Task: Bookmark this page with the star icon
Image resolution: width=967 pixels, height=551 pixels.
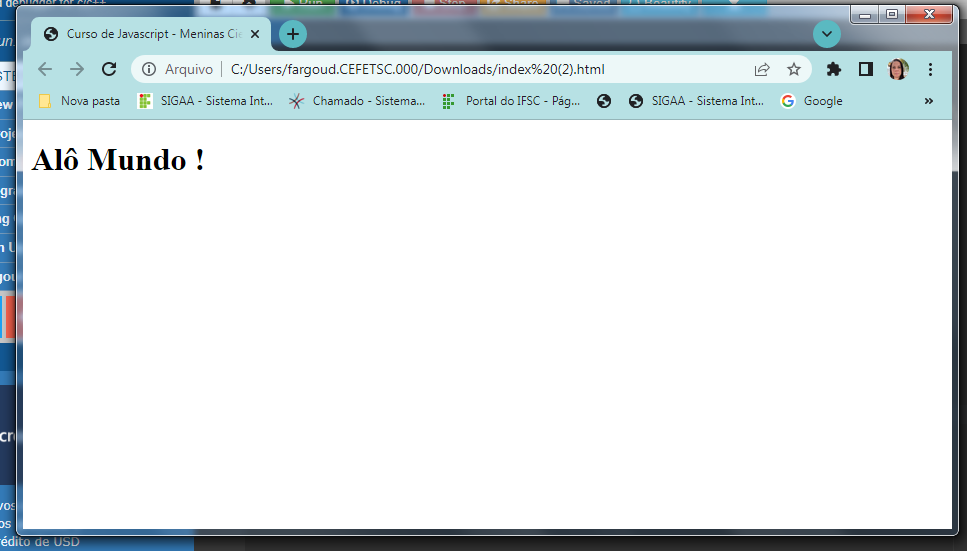Action: coord(794,69)
